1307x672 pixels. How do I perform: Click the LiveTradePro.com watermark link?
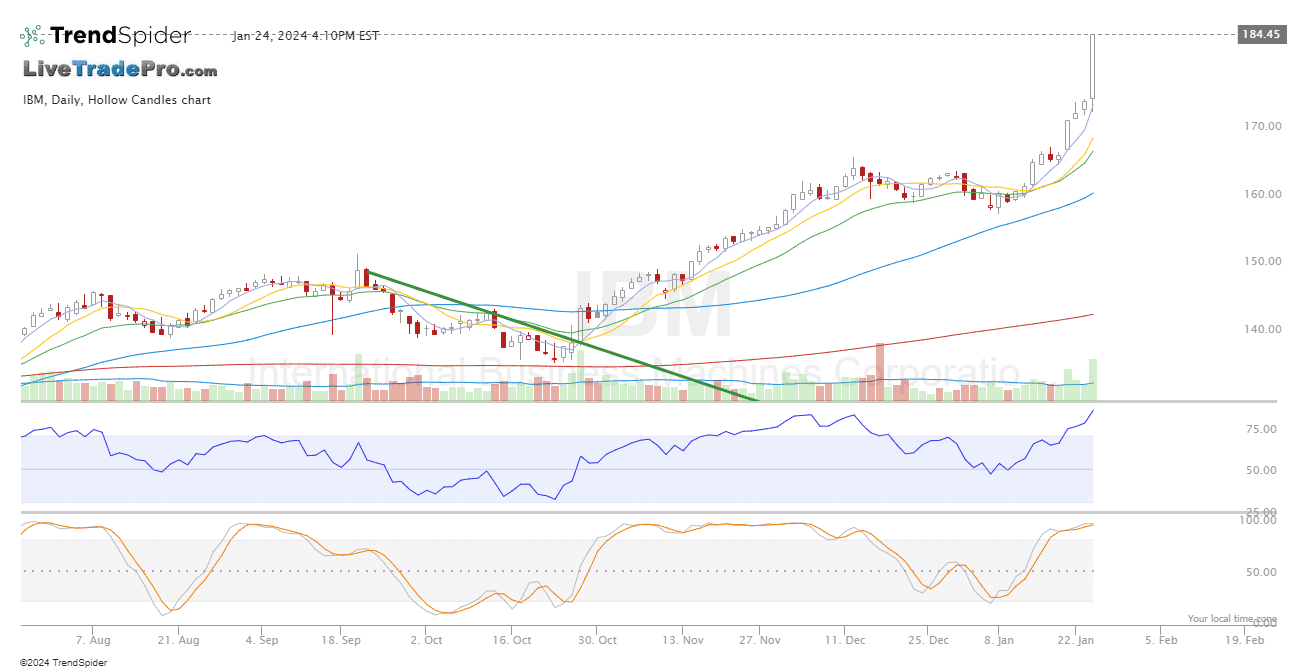(120, 70)
